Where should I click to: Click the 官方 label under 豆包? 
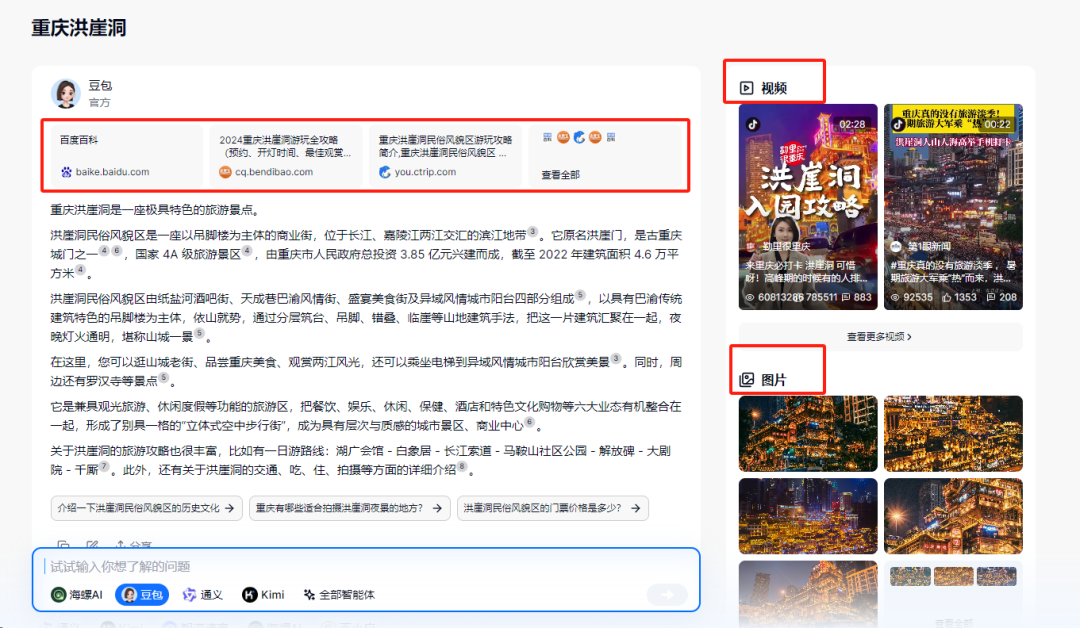99,103
